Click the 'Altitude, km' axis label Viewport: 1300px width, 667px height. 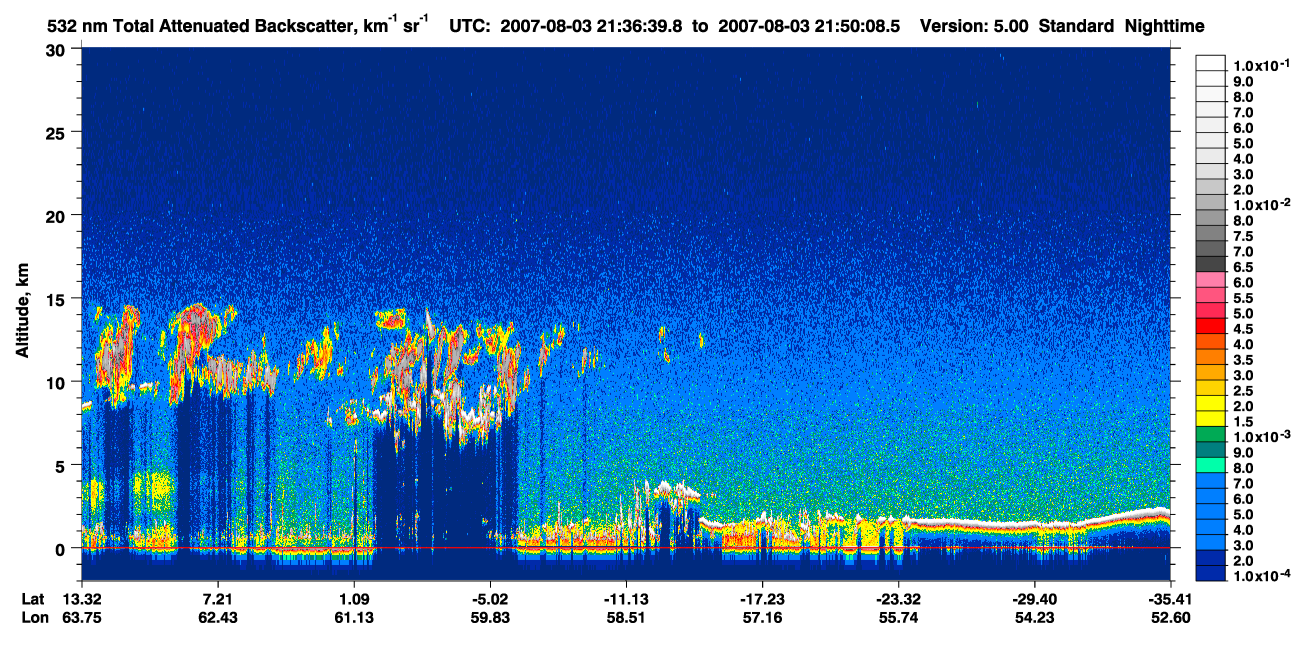click(22, 313)
